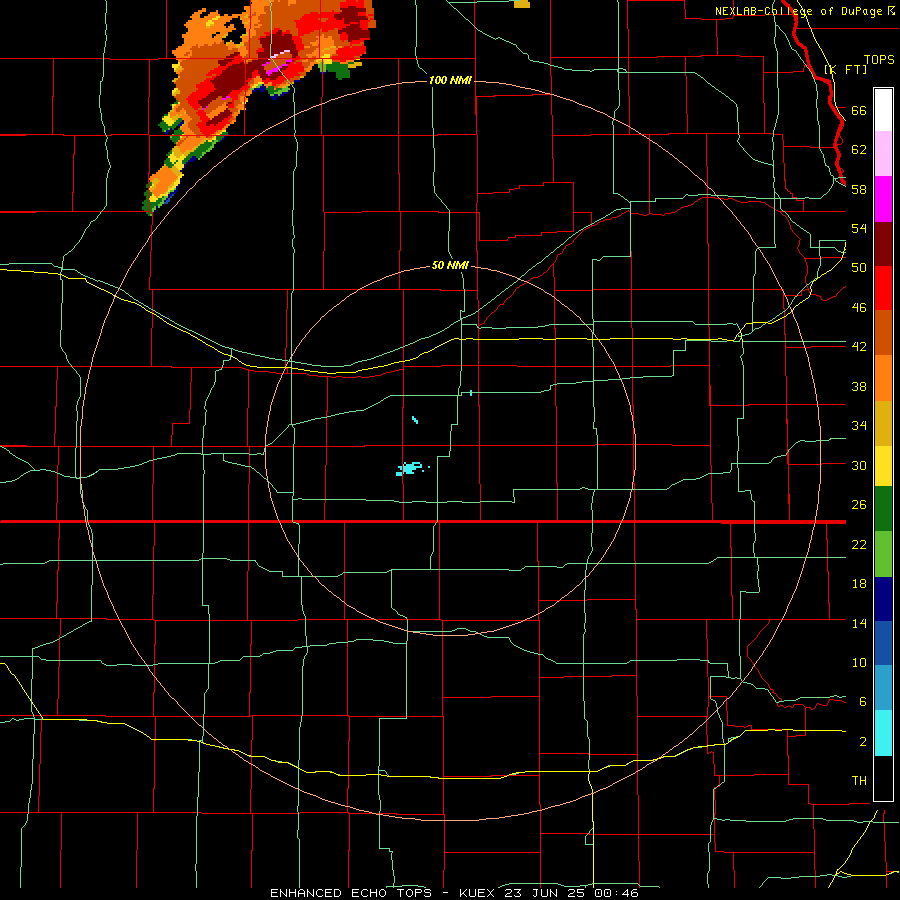This screenshot has width=900, height=900.
Task: Click the '66' legend value
Action: 859,110
